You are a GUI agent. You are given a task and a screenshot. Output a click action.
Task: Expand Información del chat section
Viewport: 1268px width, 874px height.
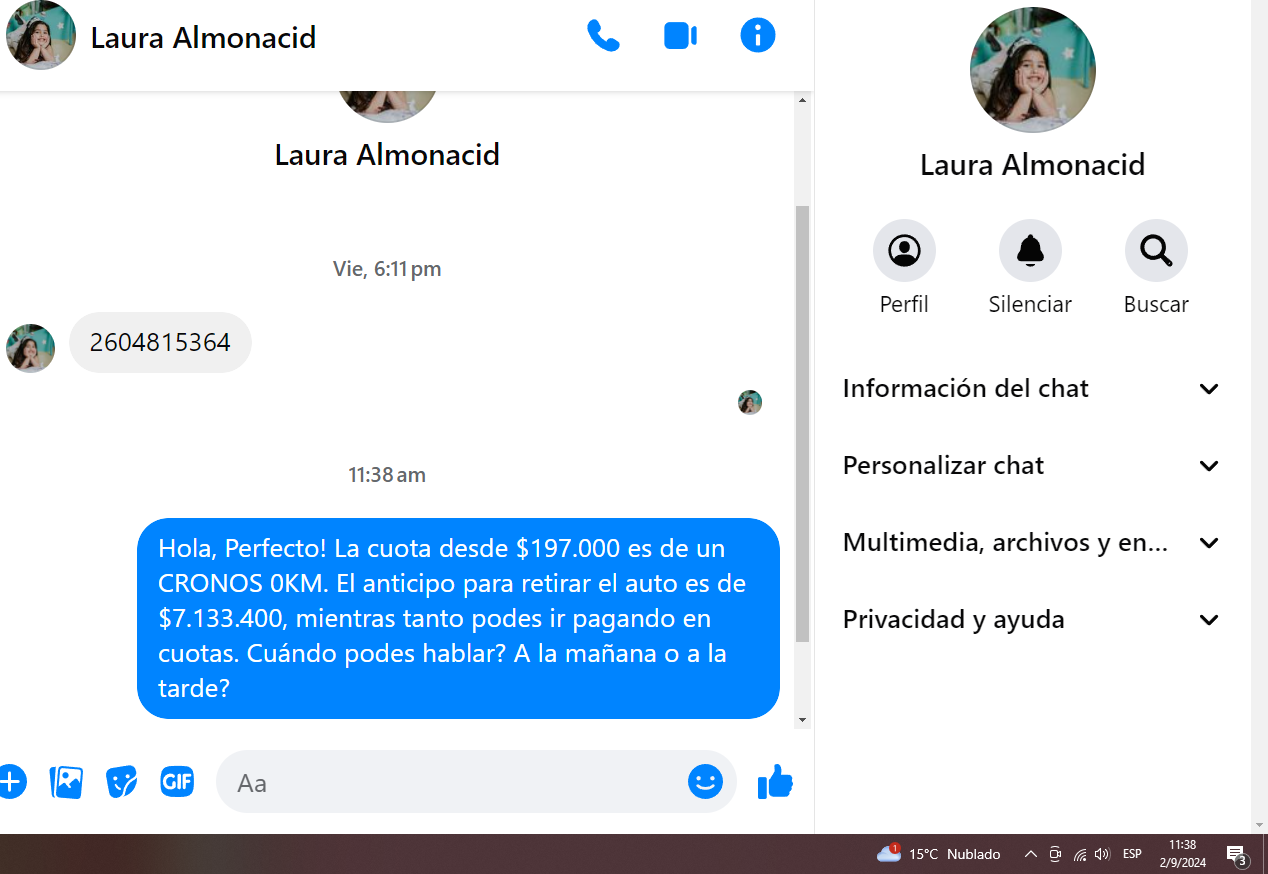1031,388
